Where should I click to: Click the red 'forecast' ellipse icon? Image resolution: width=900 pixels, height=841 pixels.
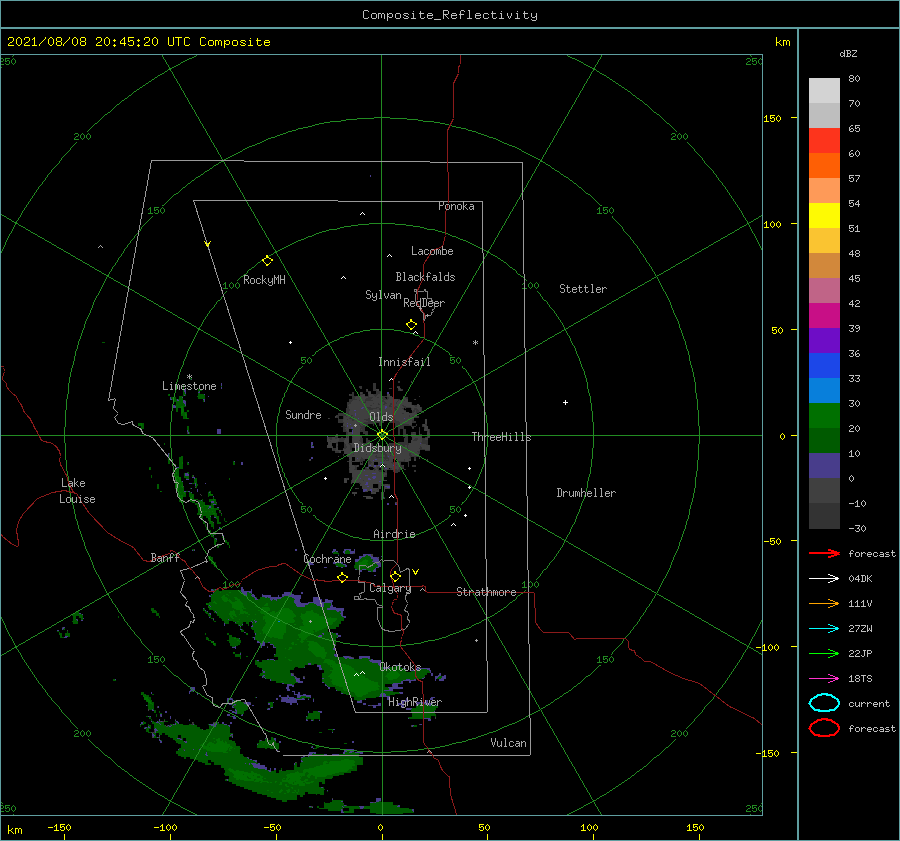824,728
